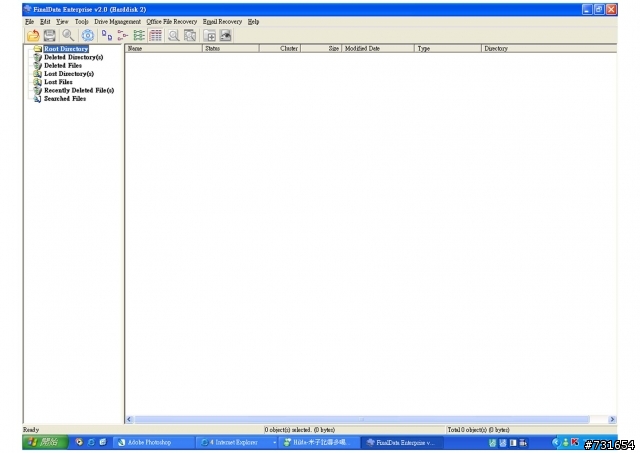
Task: Sort by the Type column header
Action: (448, 48)
